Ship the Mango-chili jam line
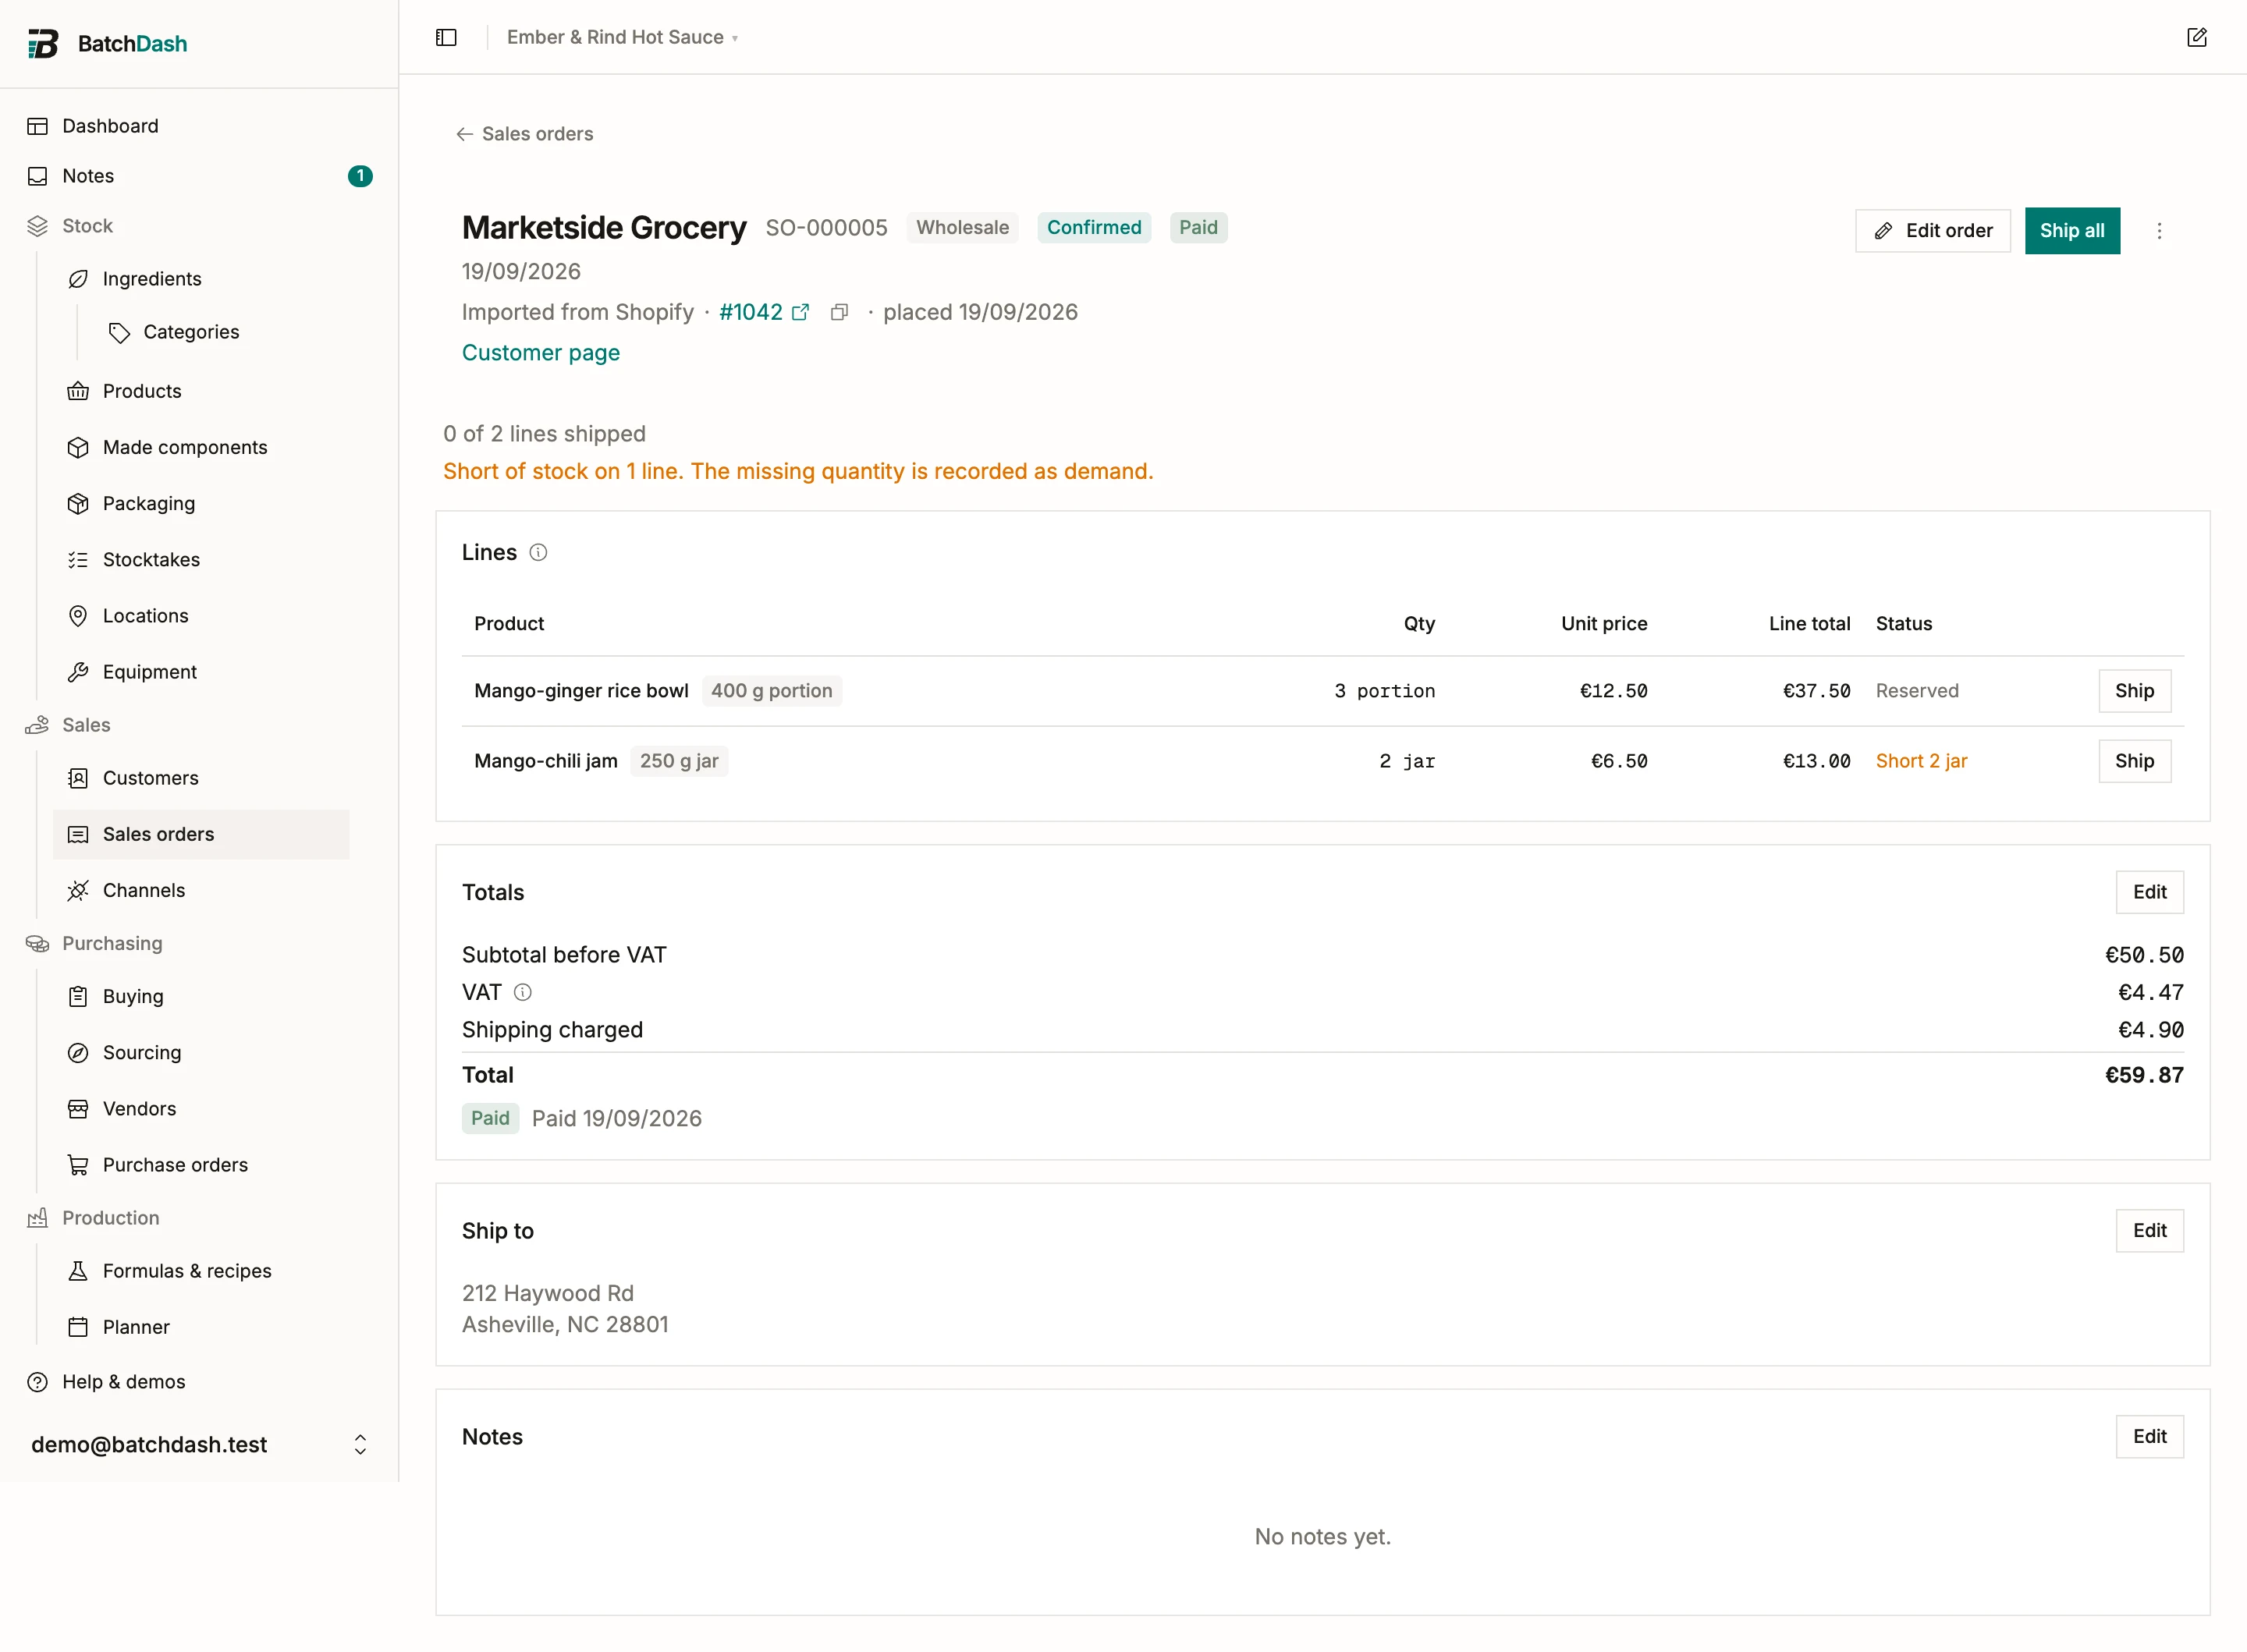The image size is (2247, 1652). [x=2134, y=761]
